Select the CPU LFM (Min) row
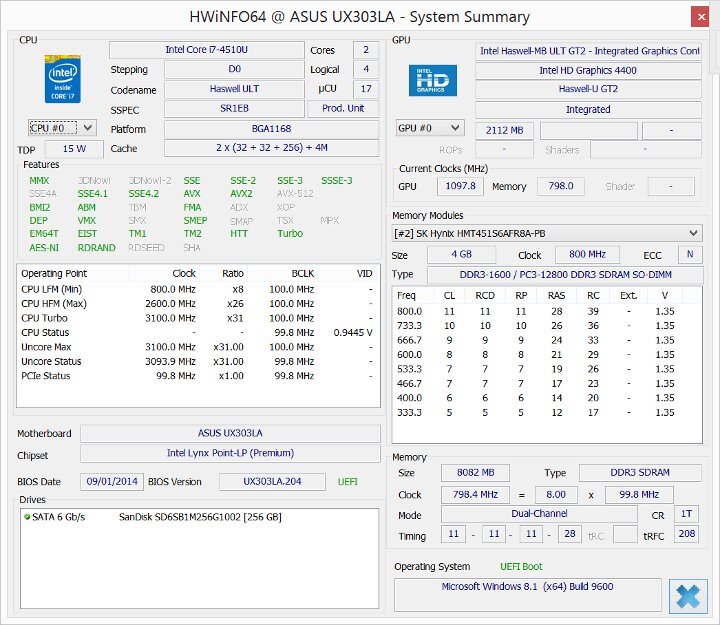 click(x=197, y=289)
